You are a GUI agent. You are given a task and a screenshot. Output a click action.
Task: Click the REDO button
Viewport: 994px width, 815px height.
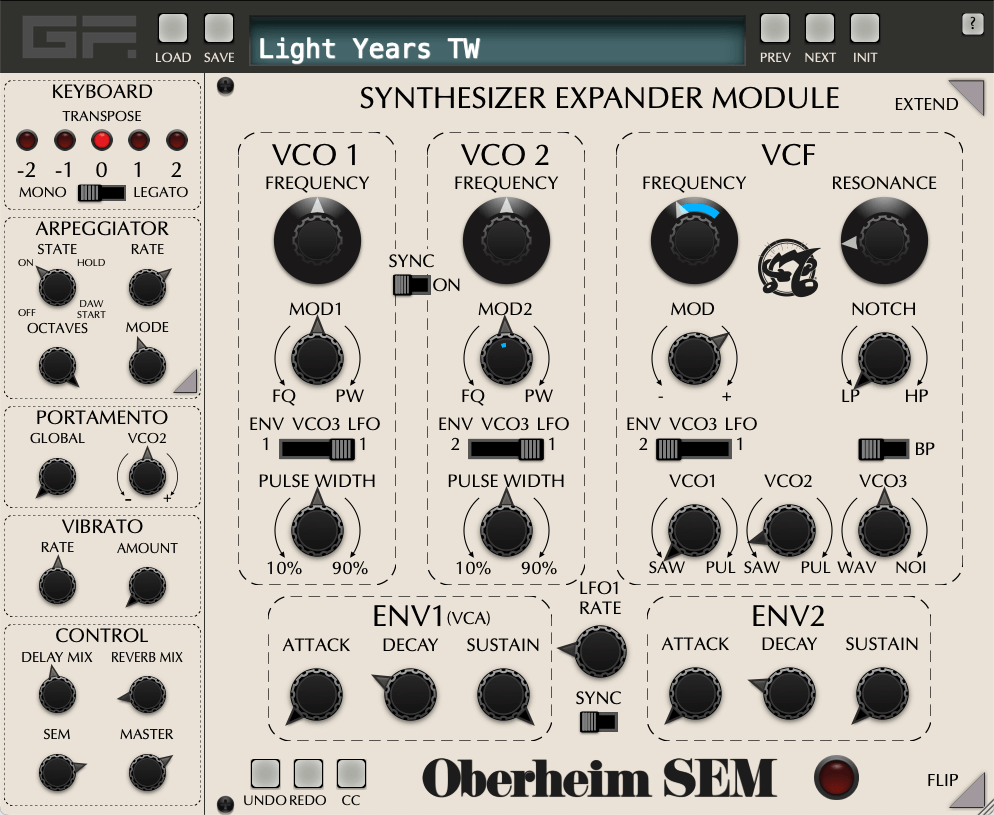[308, 774]
